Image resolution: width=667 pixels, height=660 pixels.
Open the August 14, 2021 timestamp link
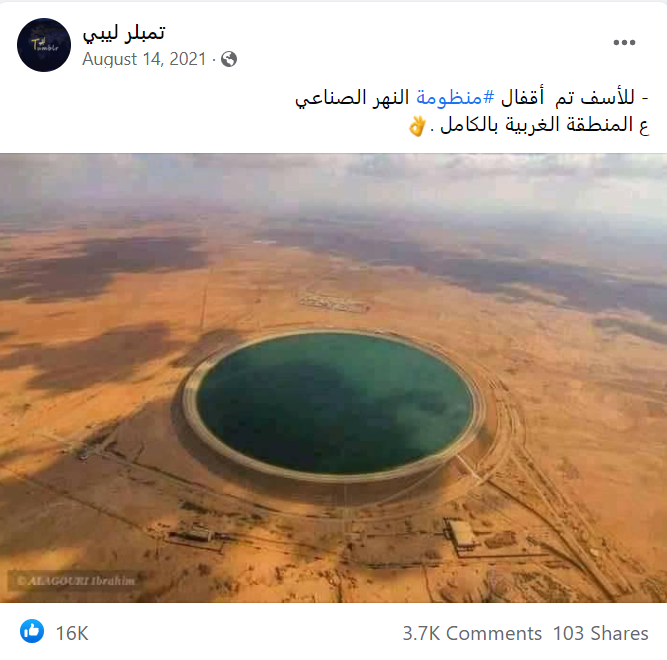click(144, 59)
